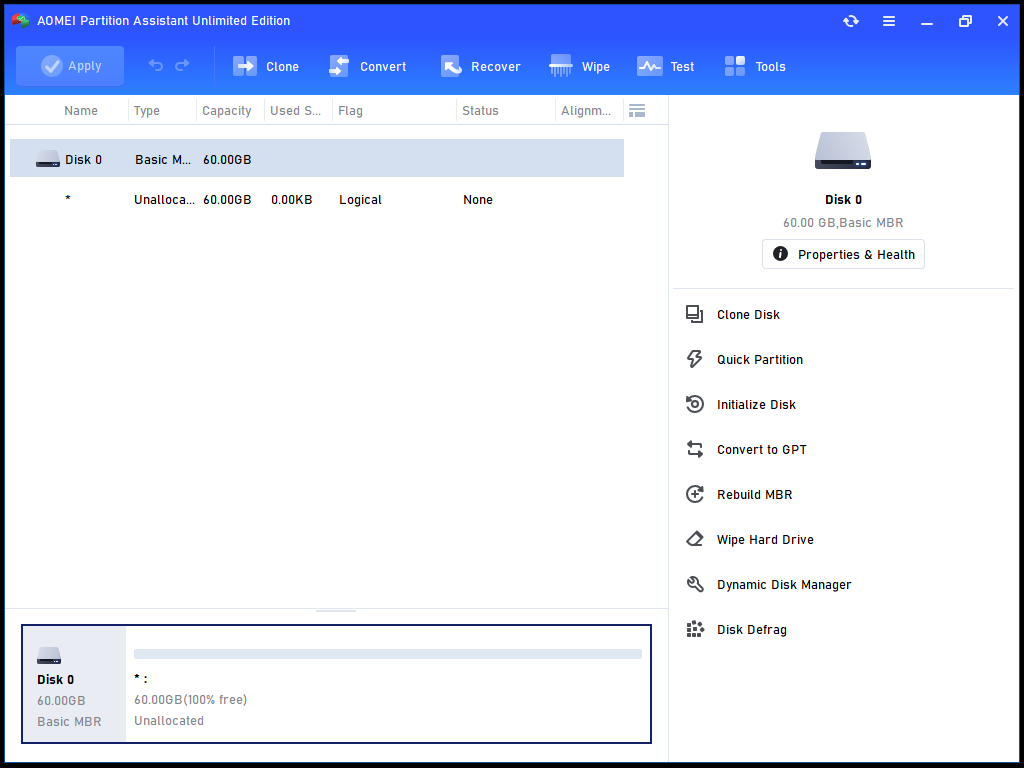Click the Status column header
Screen dimensions: 1024x768
tap(481, 110)
